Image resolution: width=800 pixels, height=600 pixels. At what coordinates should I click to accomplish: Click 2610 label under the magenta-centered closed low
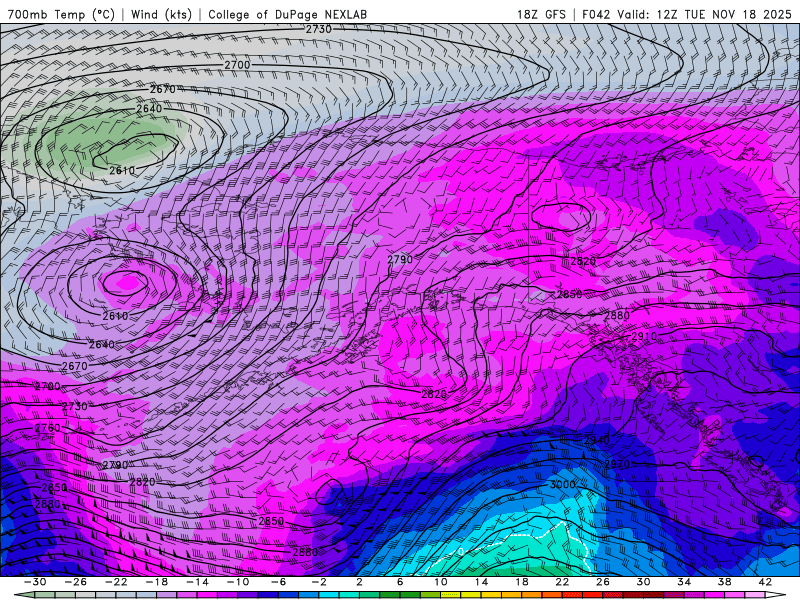[115, 316]
